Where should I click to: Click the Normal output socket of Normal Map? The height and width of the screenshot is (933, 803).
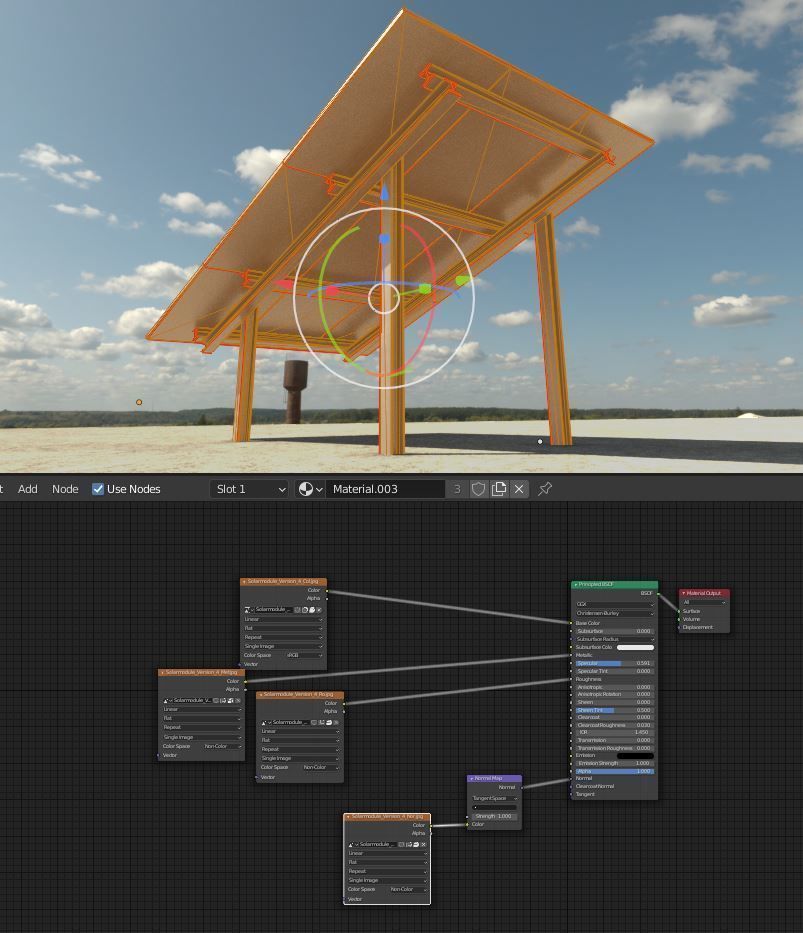click(x=522, y=787)
